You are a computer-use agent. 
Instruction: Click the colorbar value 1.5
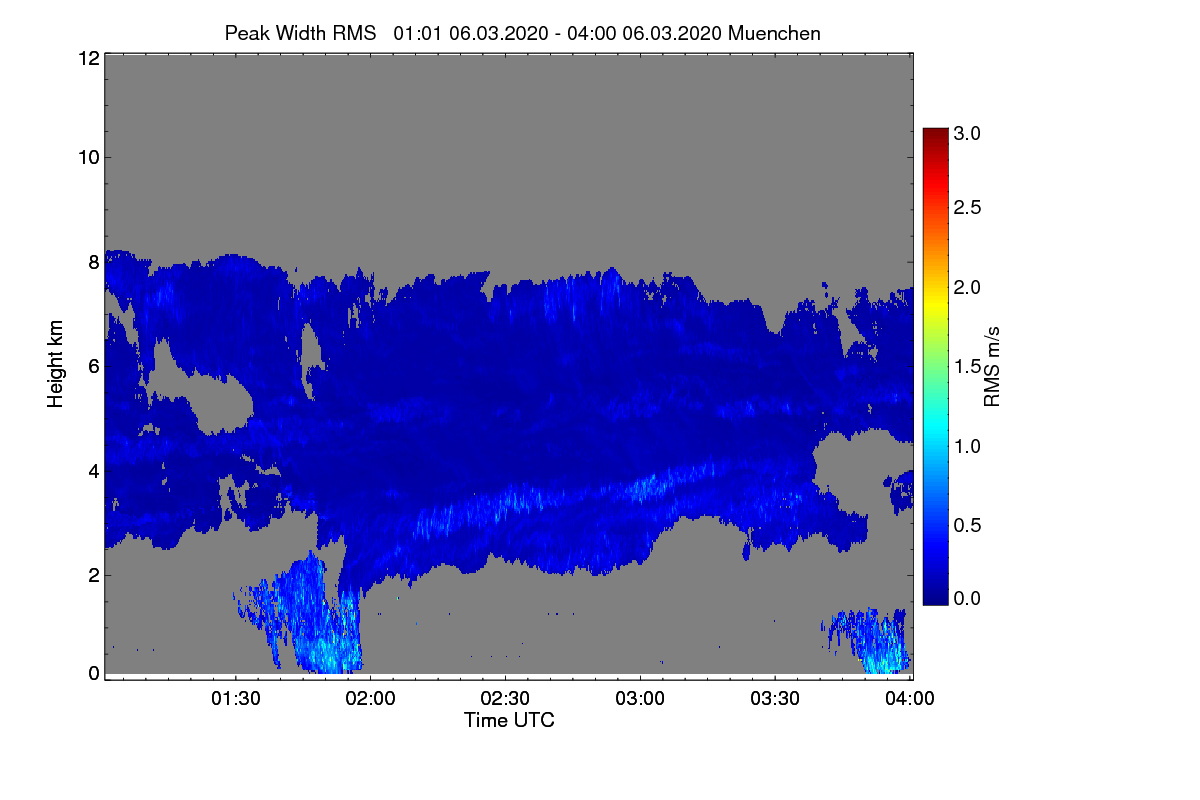click(967, 367)
